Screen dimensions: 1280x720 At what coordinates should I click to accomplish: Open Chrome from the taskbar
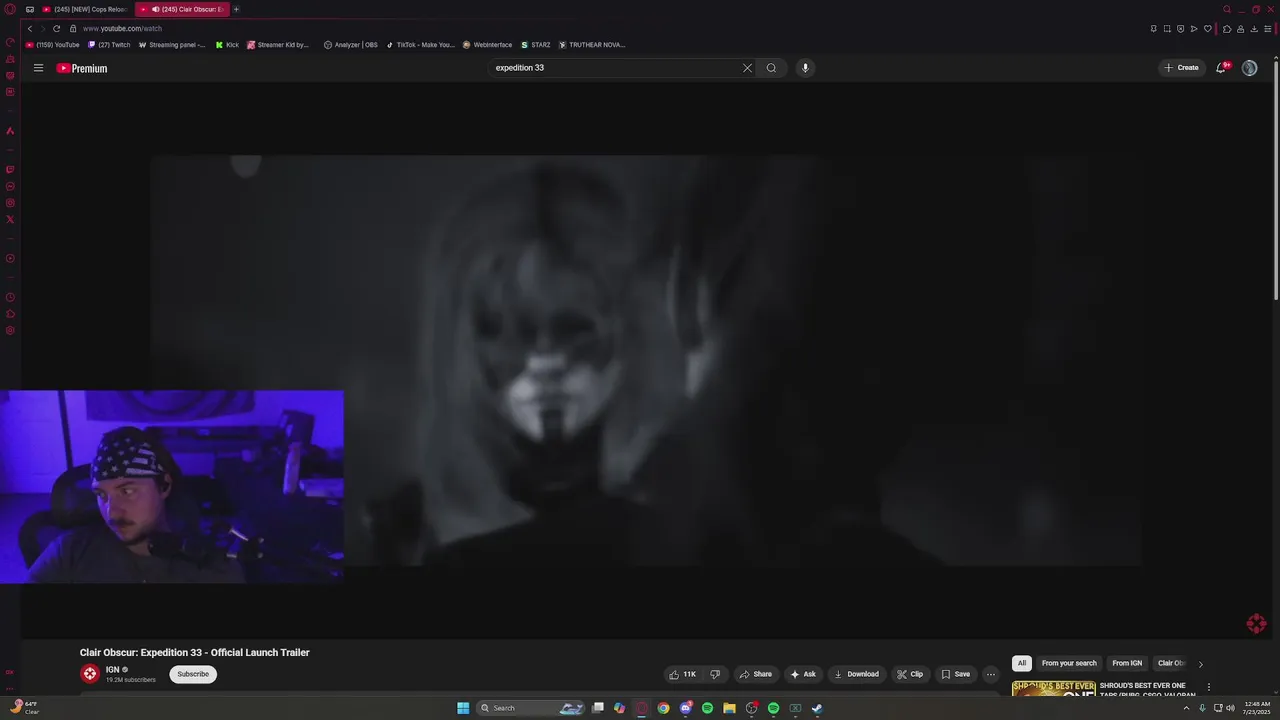[663, 708]
